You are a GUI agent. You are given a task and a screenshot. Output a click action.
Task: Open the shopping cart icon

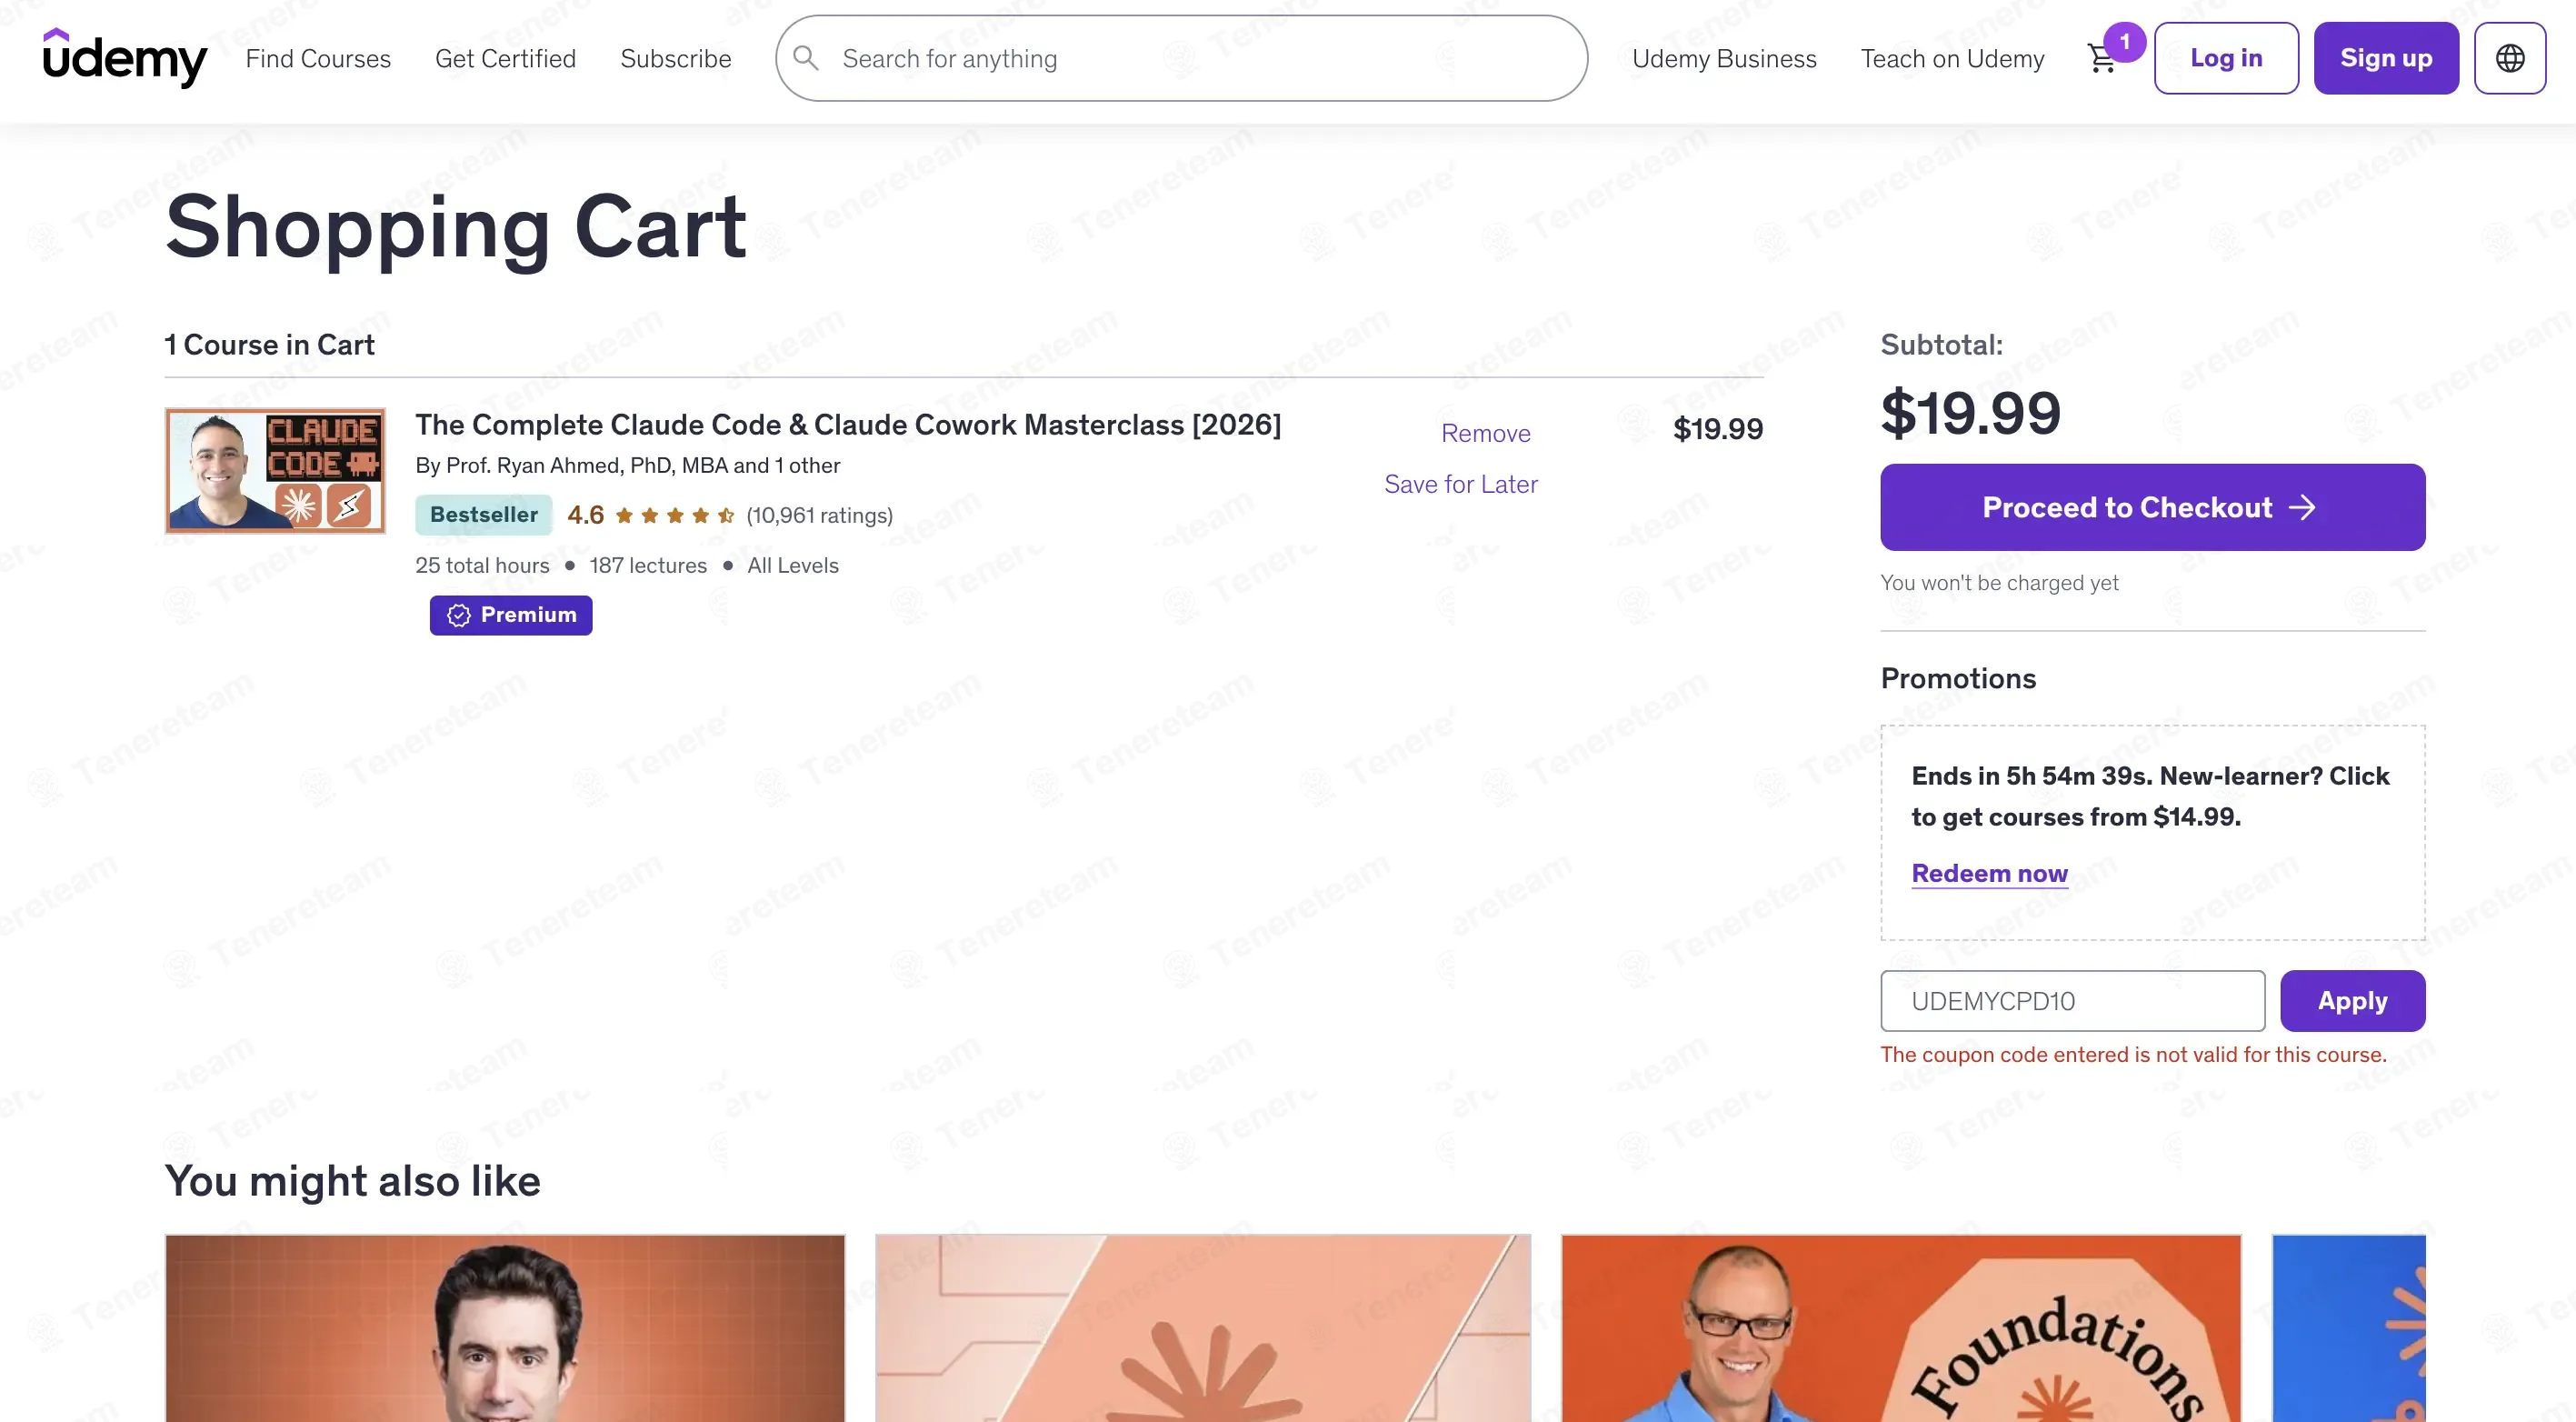pos(2101,59)
